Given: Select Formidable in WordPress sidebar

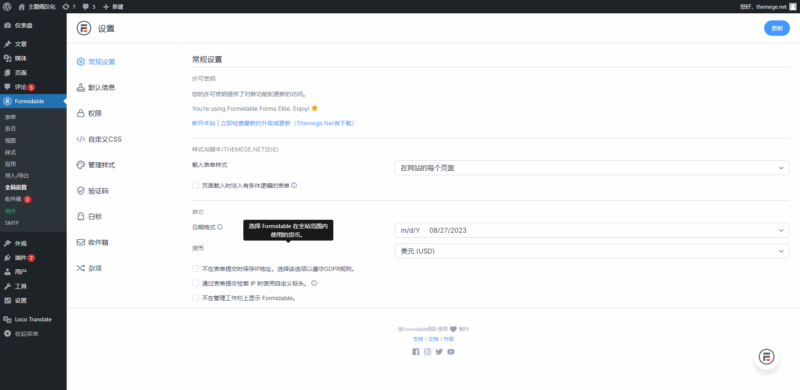Looking at the screenshot, I should click(33, 101).
